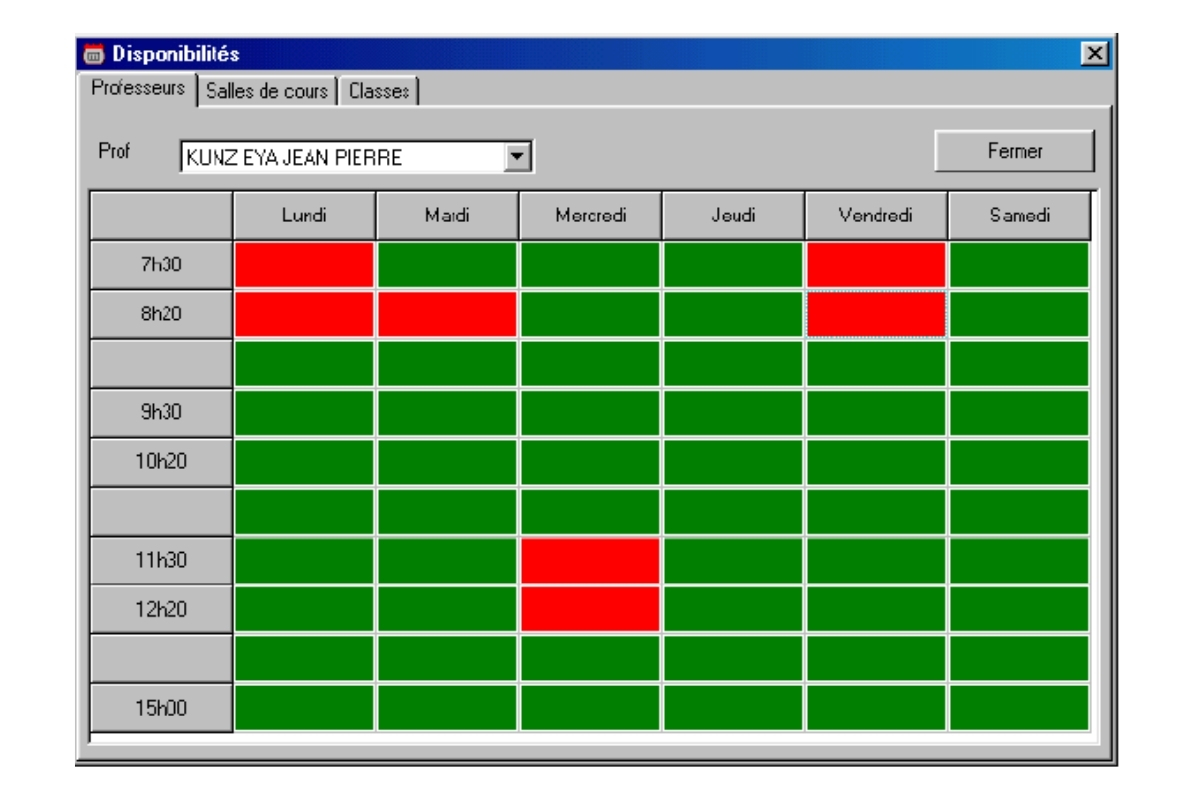Image resolution: width=1200 pixels, height=800 pixels.
Task: Toggle the red Mercredi 11h30 cell
Action: (590, 559)
